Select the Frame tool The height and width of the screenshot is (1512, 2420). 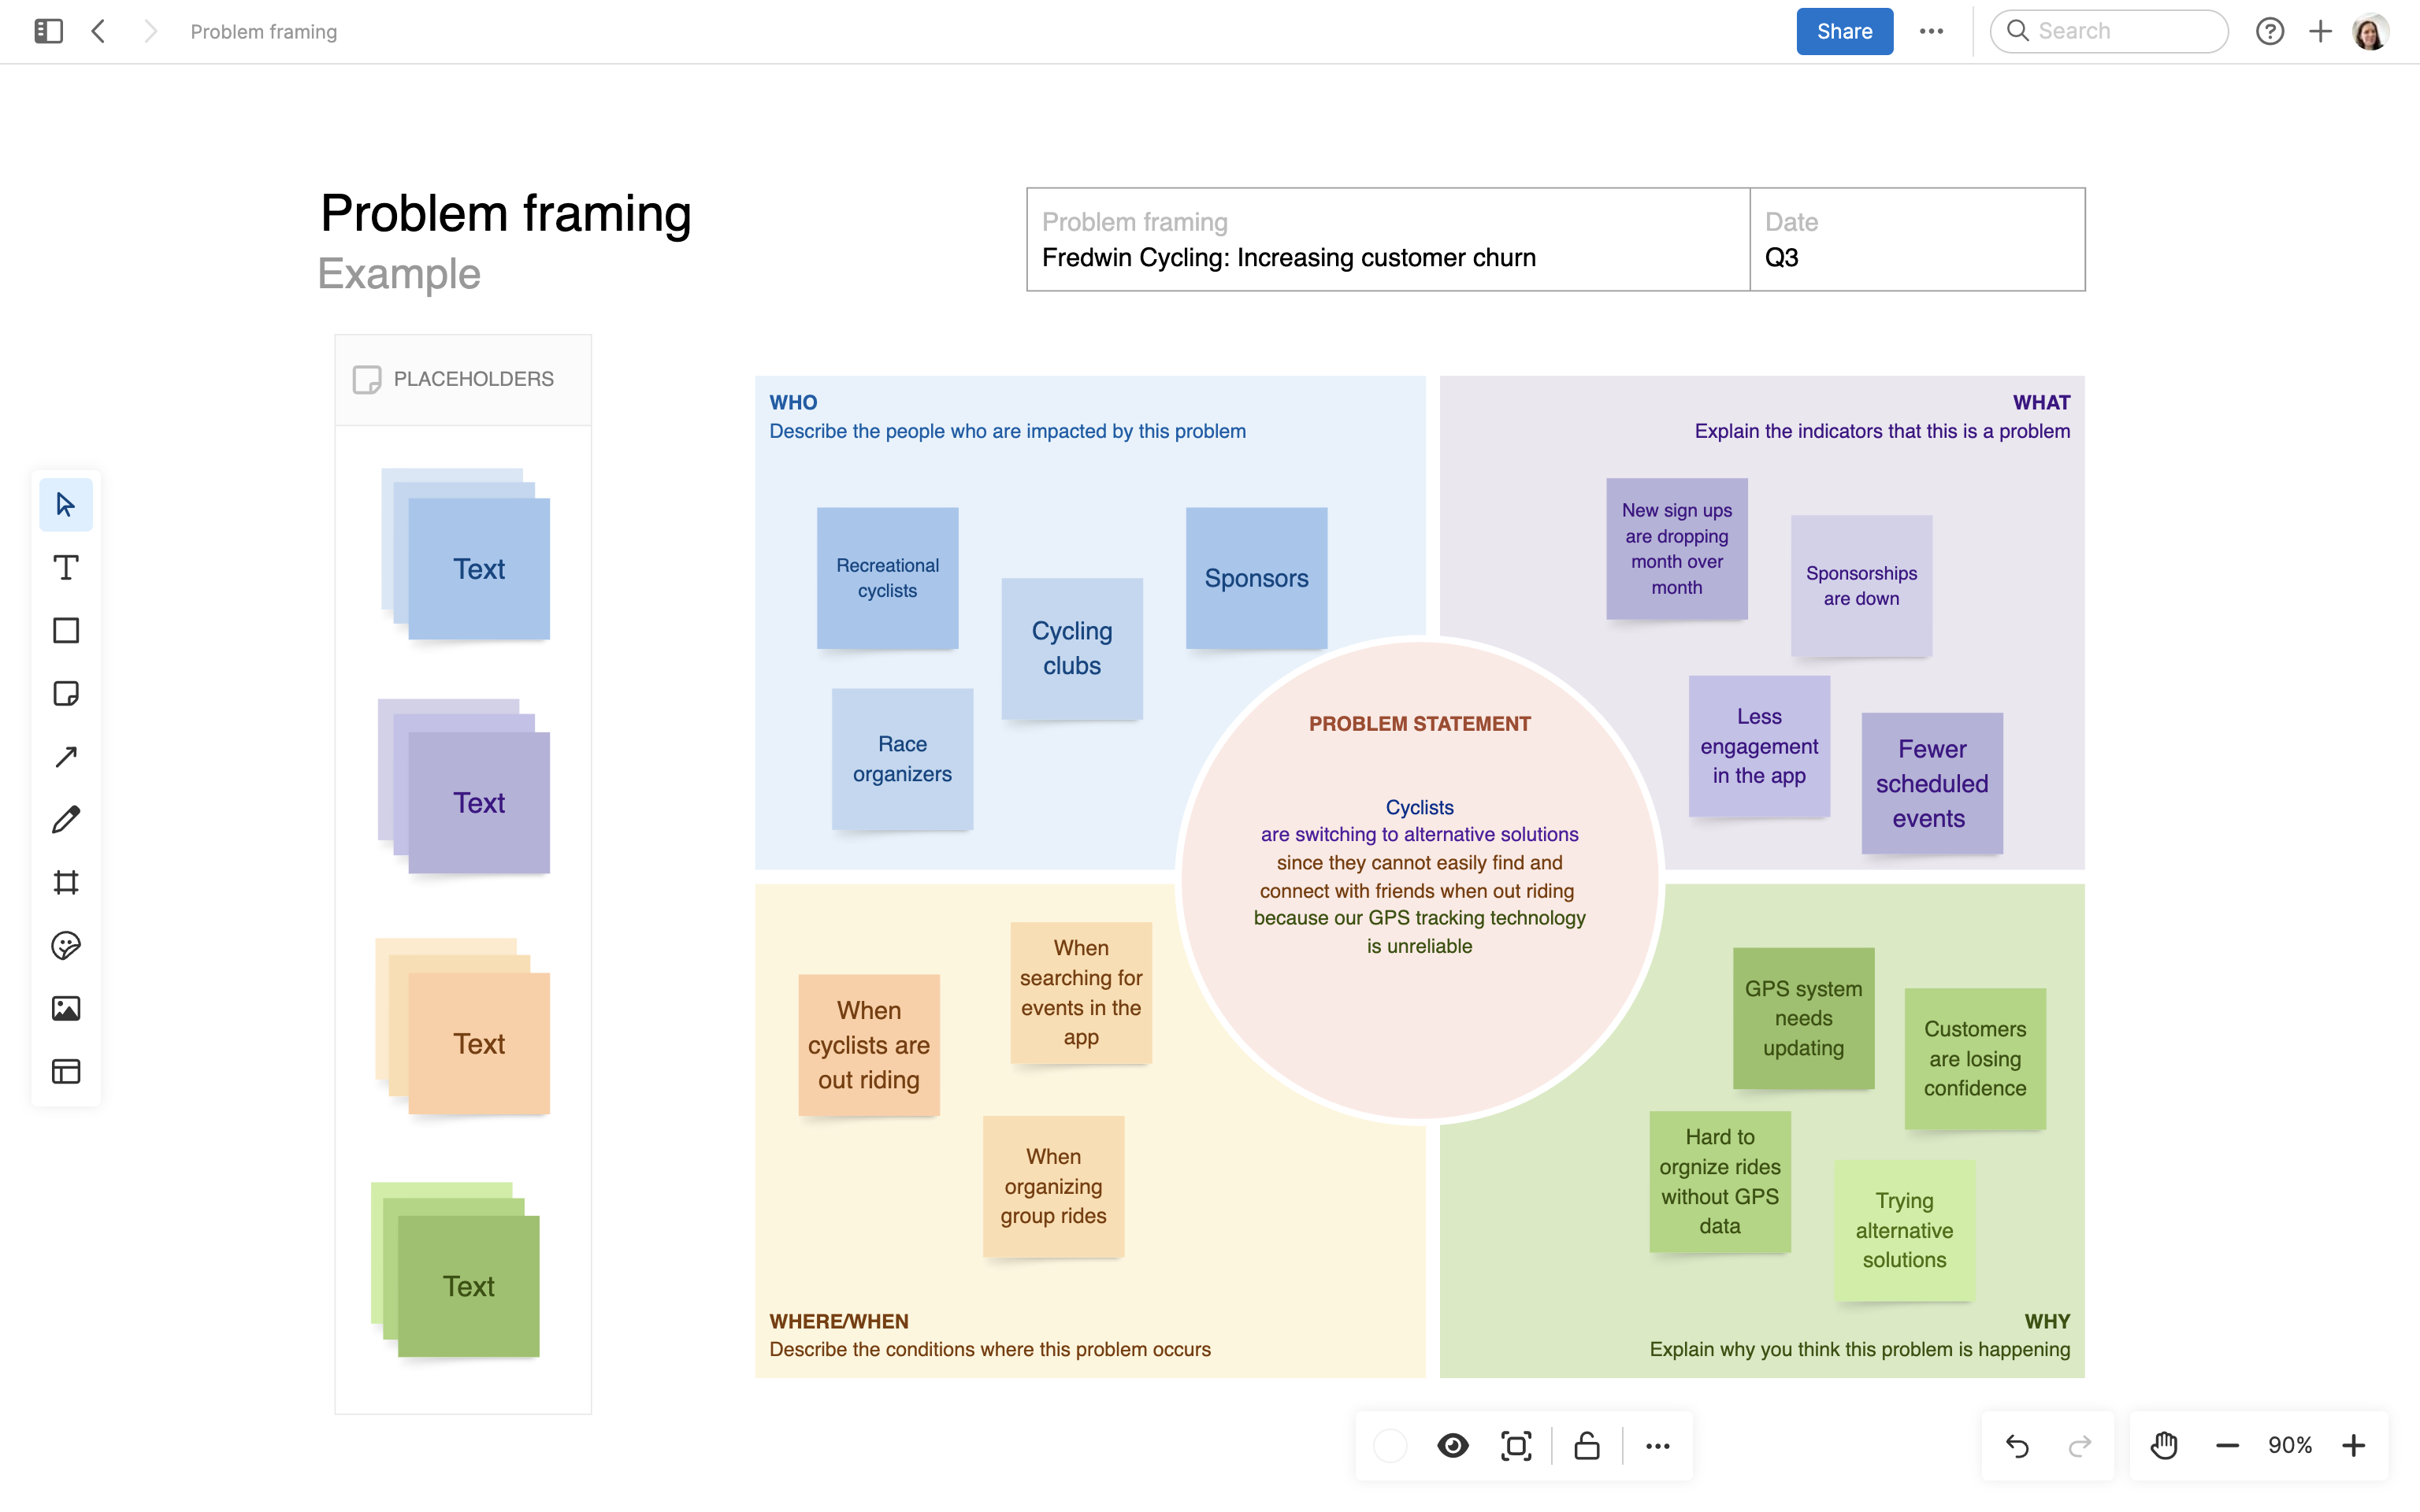pos(66,883)
